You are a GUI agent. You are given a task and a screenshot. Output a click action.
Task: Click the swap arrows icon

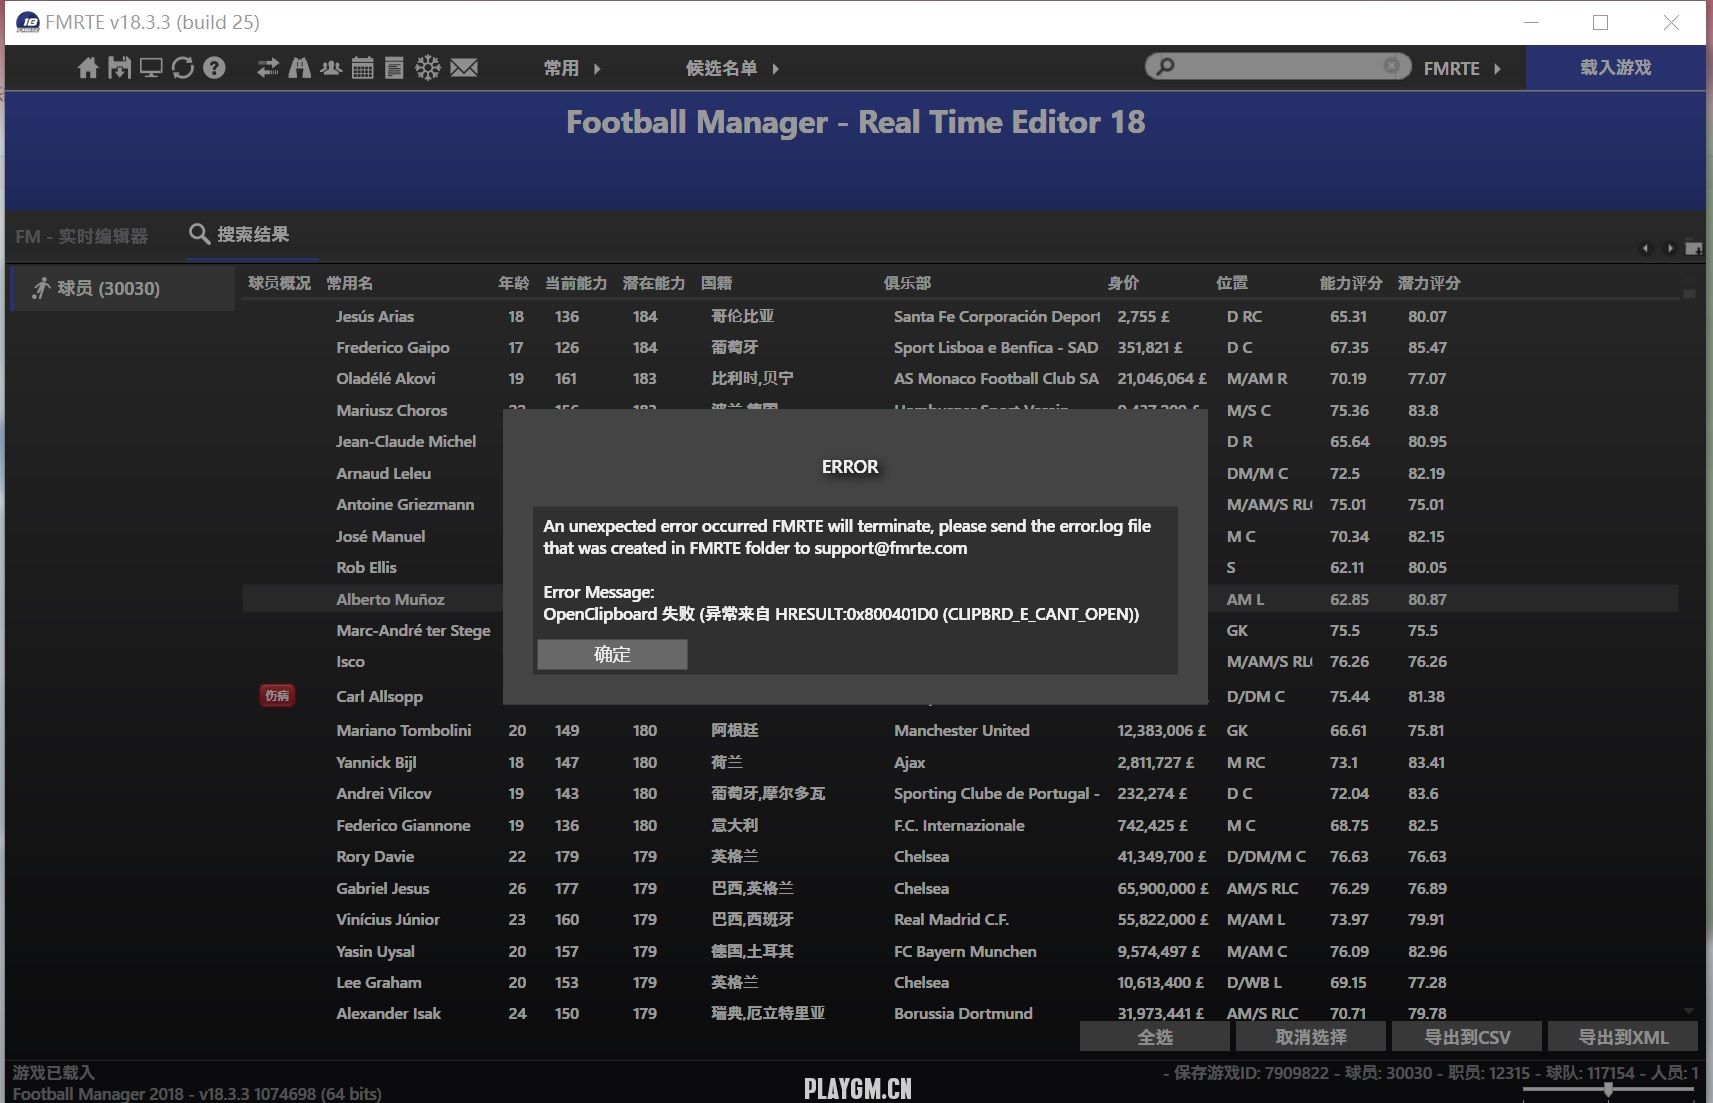pos(268,68)
